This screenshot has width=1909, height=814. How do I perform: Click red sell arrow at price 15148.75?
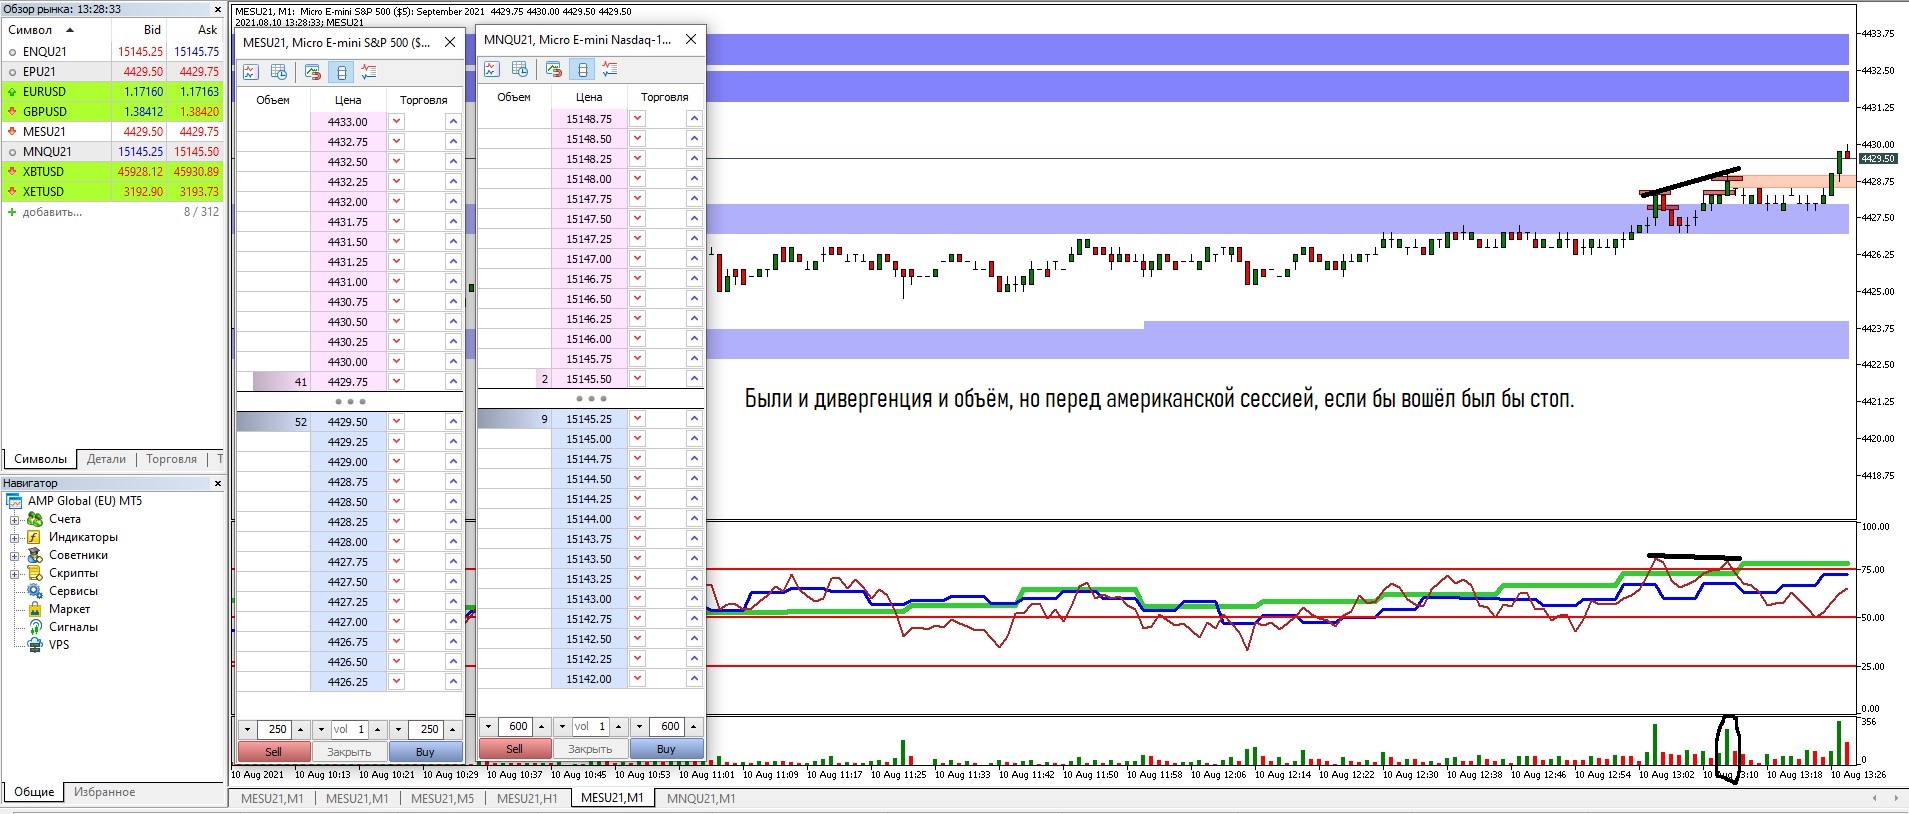638,118
